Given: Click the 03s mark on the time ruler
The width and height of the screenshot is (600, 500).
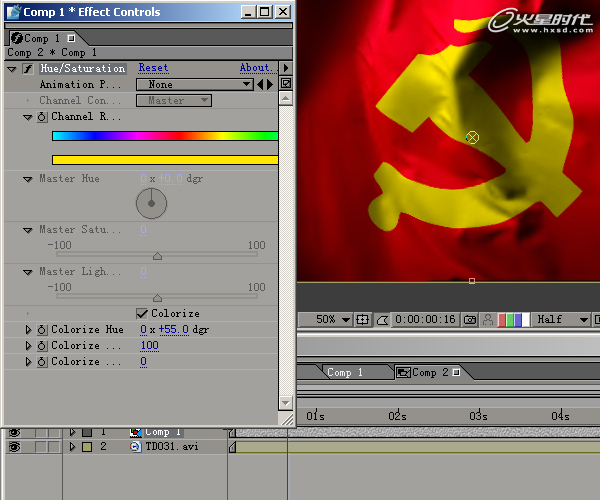Looking at the screenshot, I should pyautogui.click(x=478, y=415).
